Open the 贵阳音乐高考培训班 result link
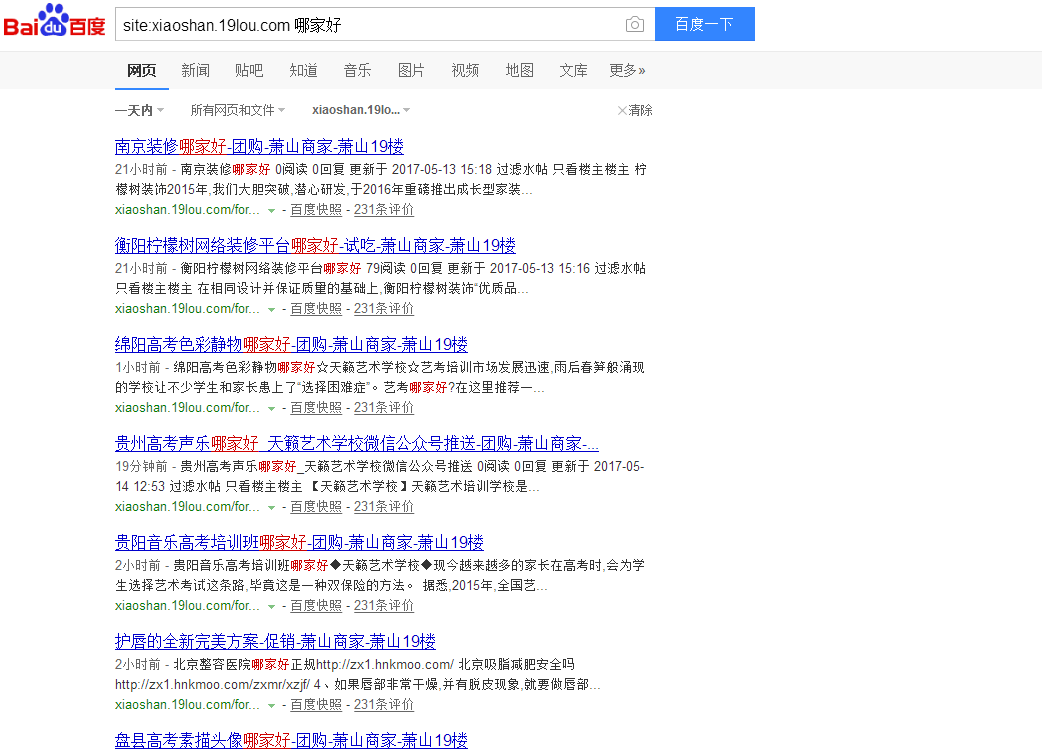Viewport: 1042px width, 752px height. [299, 542]
